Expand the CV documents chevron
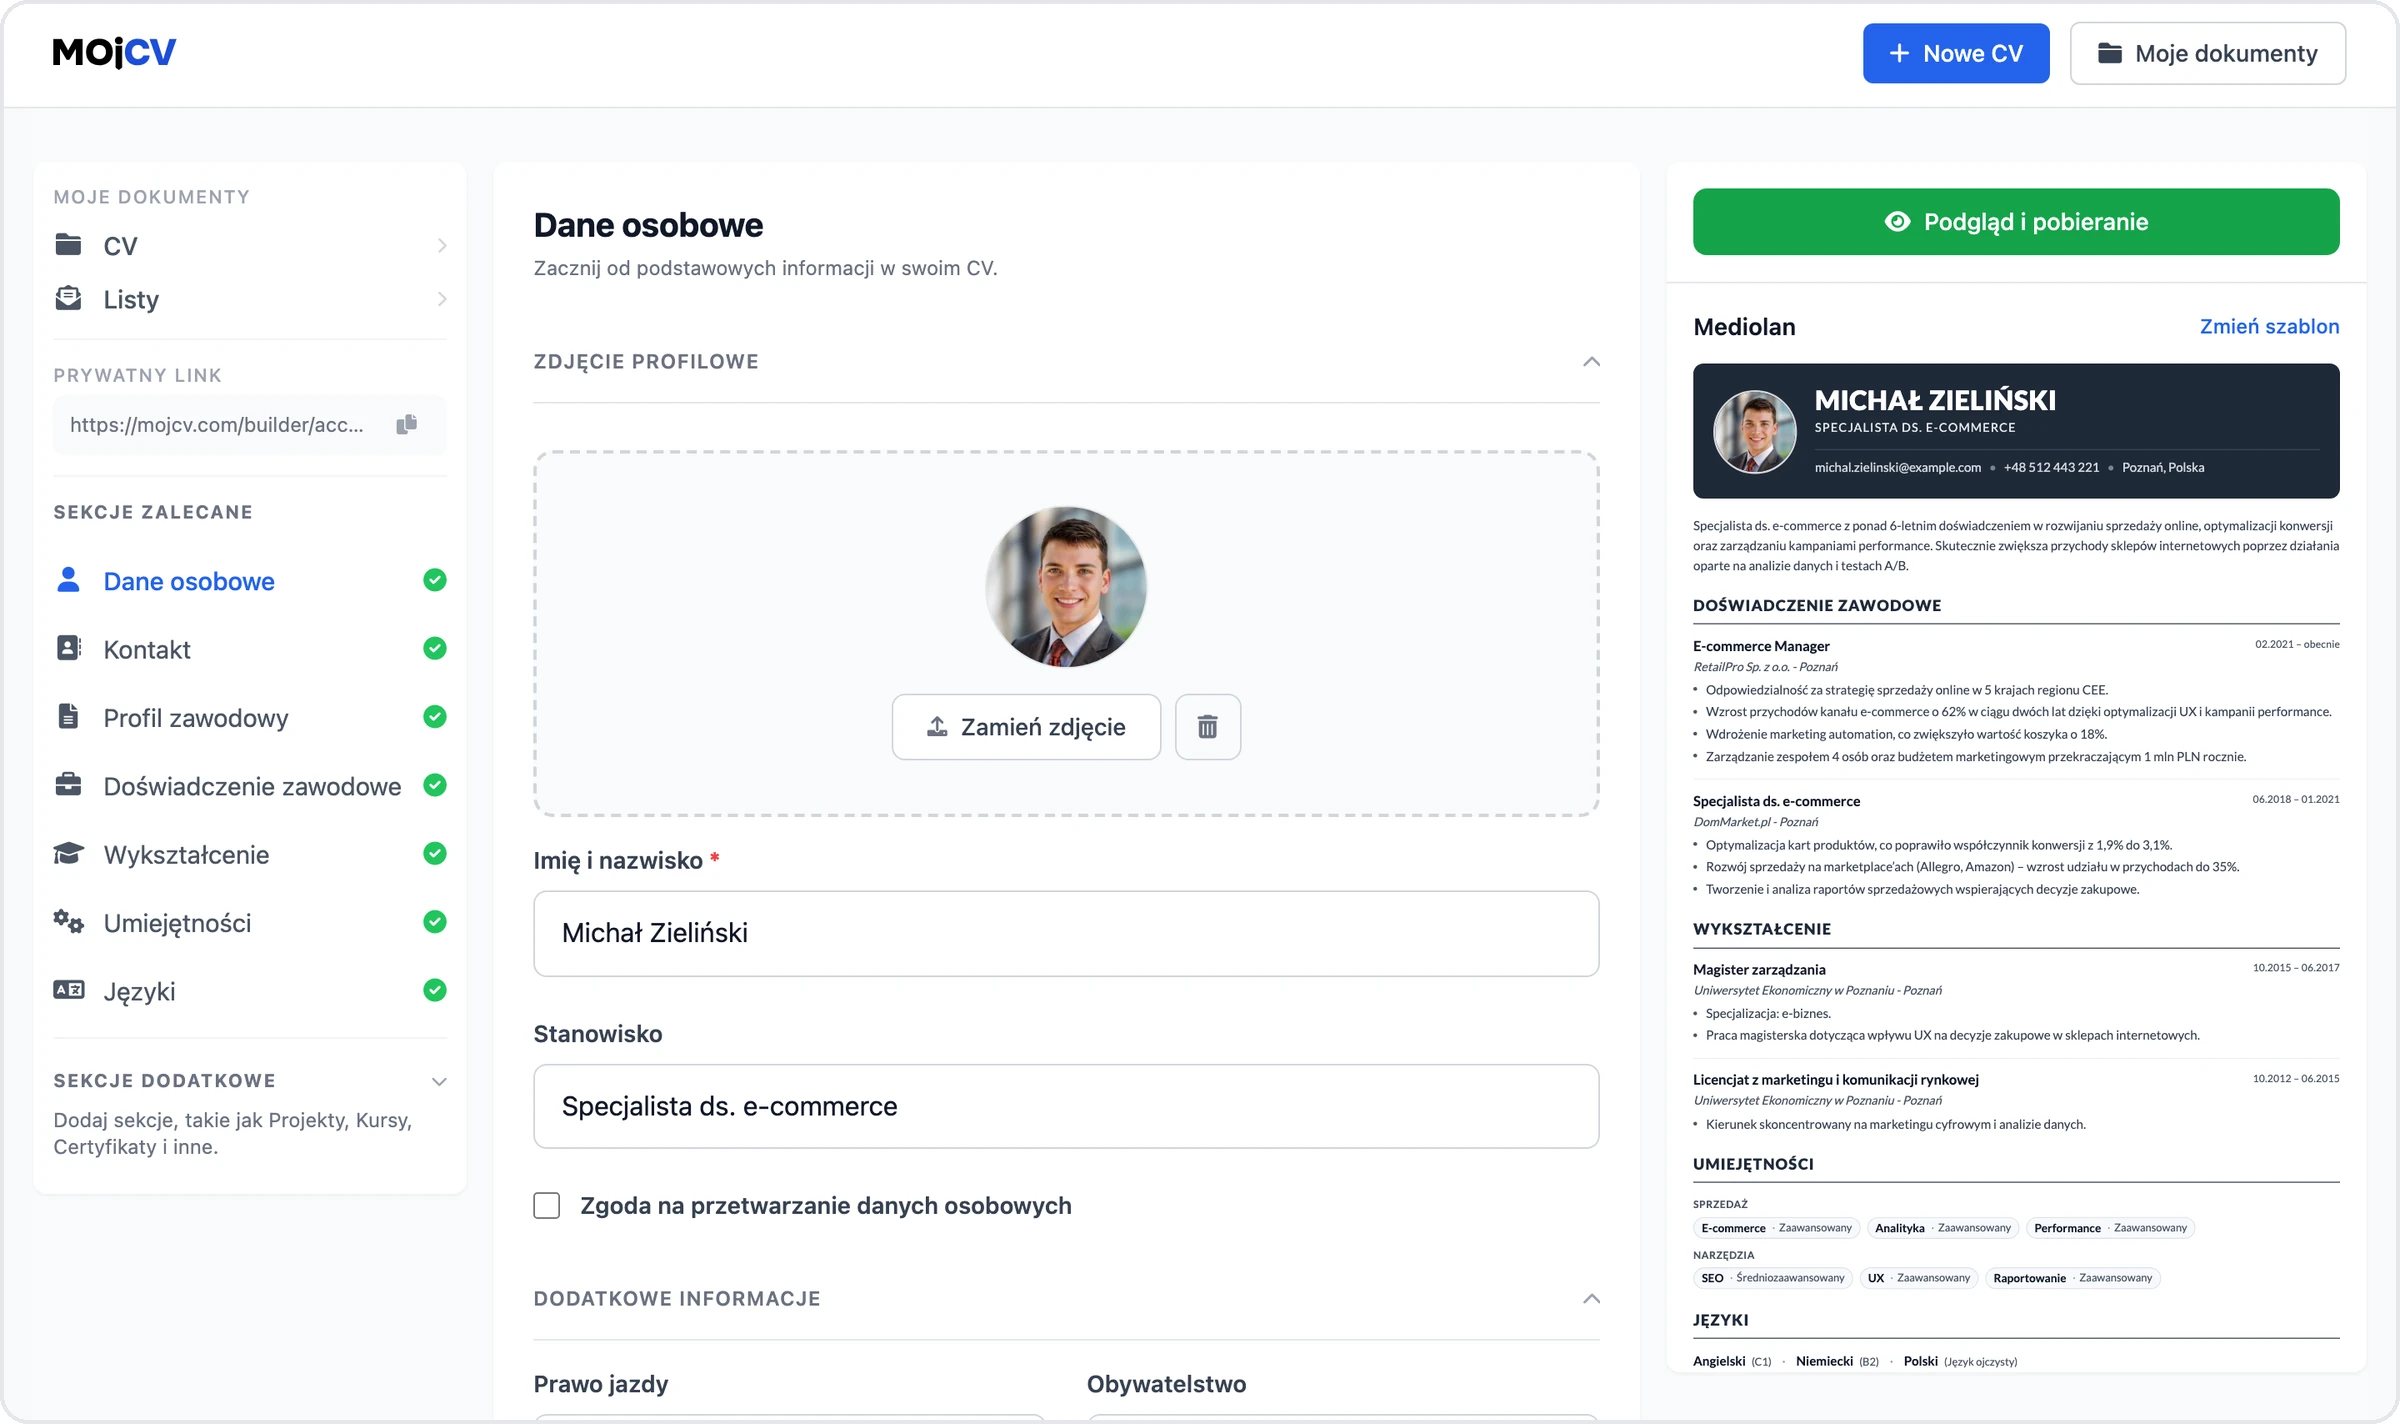 tap(442, 246)
